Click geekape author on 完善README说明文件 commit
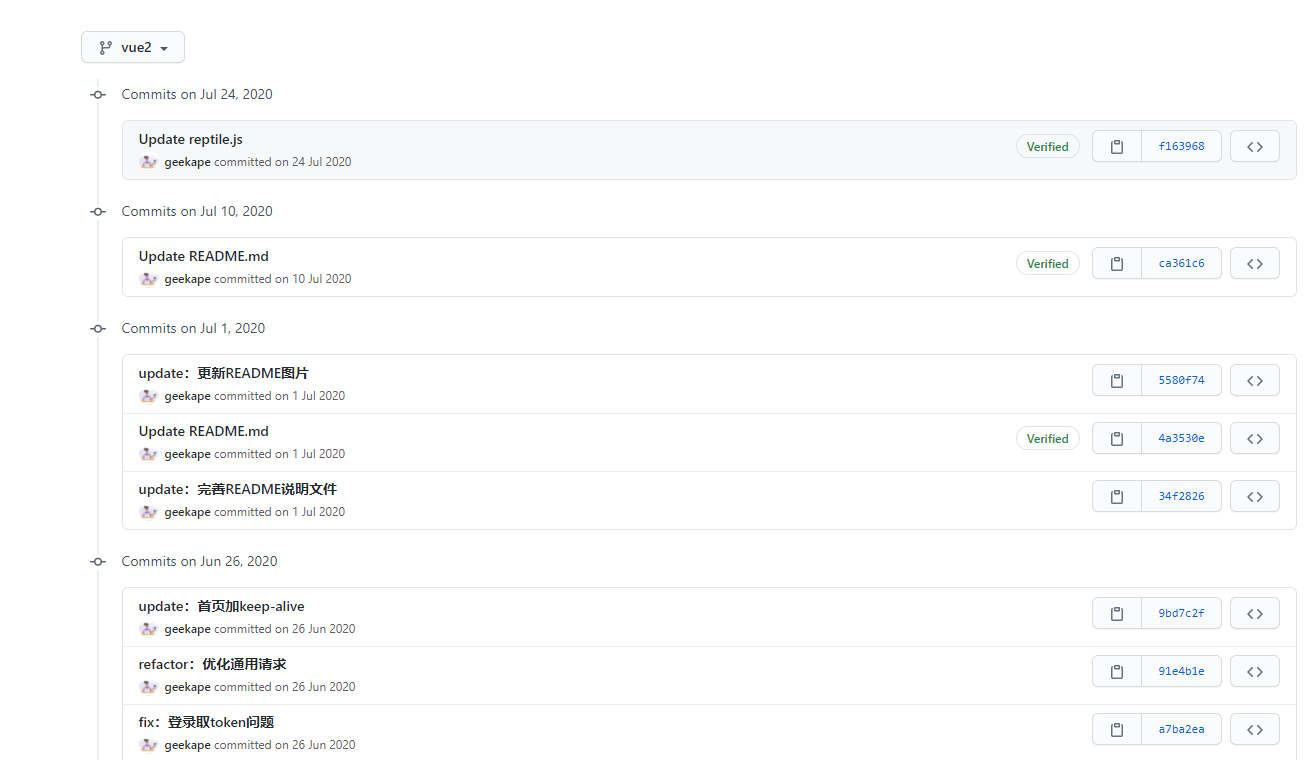 click(187, 512)
